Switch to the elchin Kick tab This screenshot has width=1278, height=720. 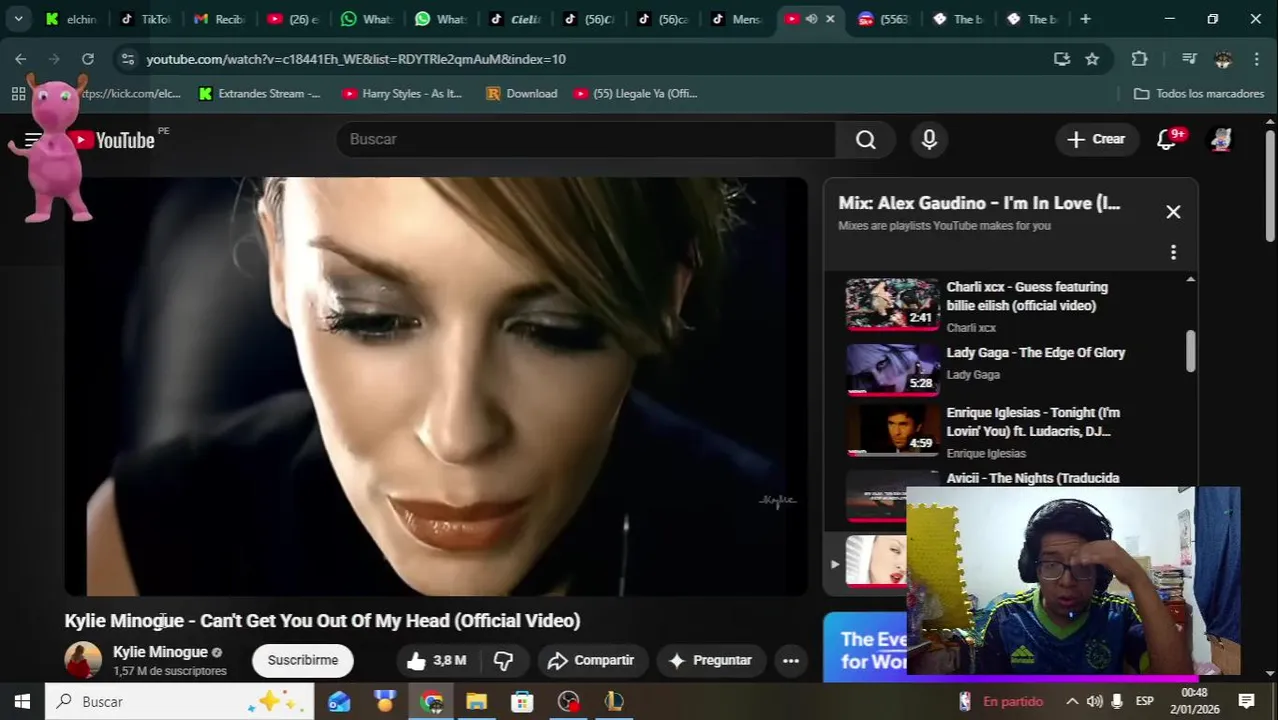pyautogui.click(x=71, y=19)
